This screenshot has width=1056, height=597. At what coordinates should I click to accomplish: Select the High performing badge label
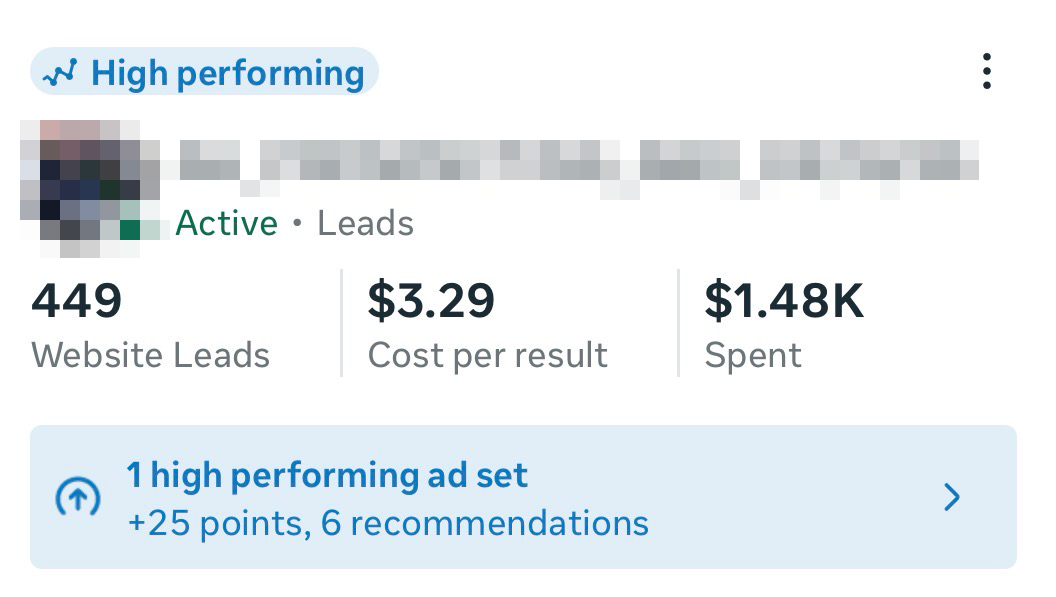(x=227, y=73)
